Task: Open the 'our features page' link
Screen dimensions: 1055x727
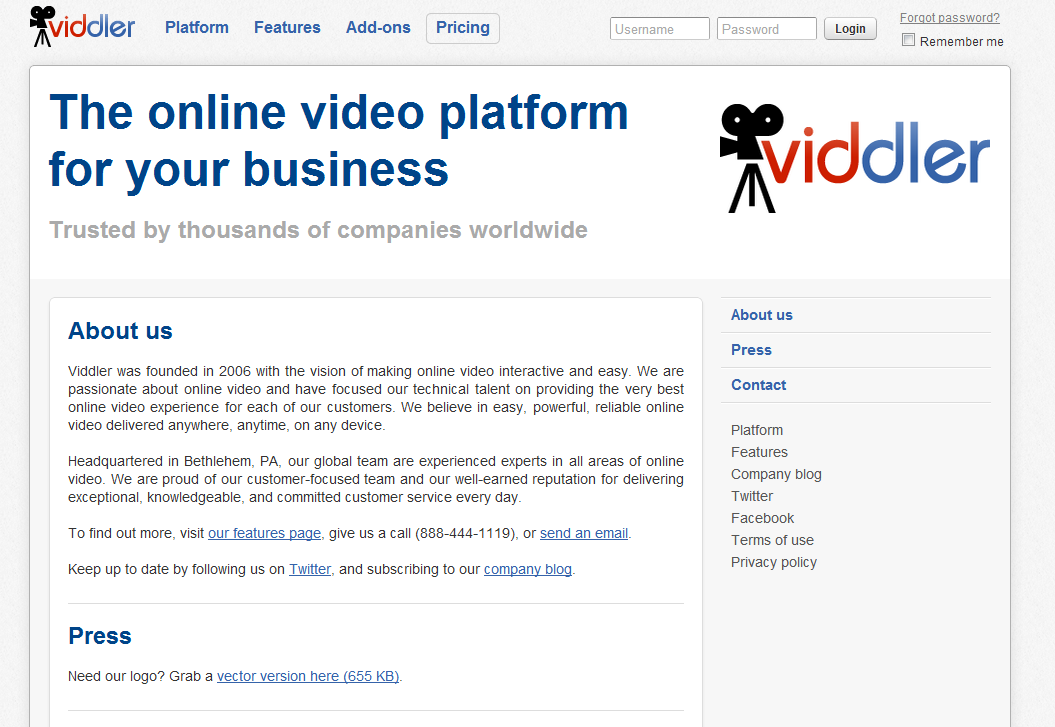Action: (x=264, y=533)
